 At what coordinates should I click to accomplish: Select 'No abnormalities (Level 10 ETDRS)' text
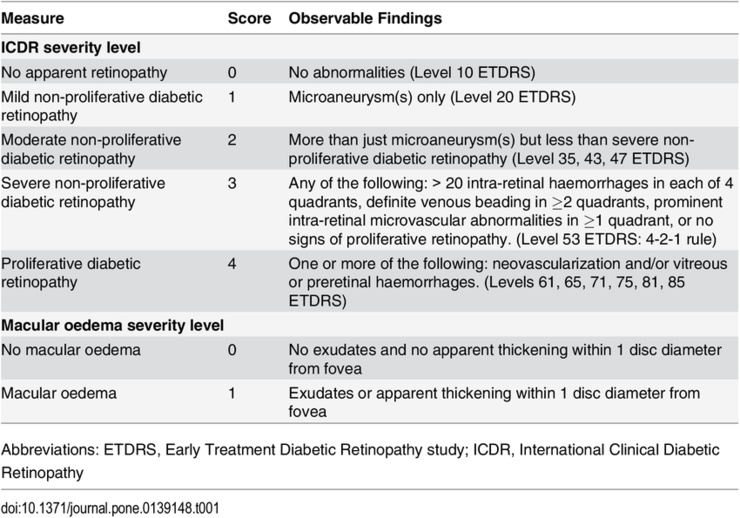pos(408,72)
